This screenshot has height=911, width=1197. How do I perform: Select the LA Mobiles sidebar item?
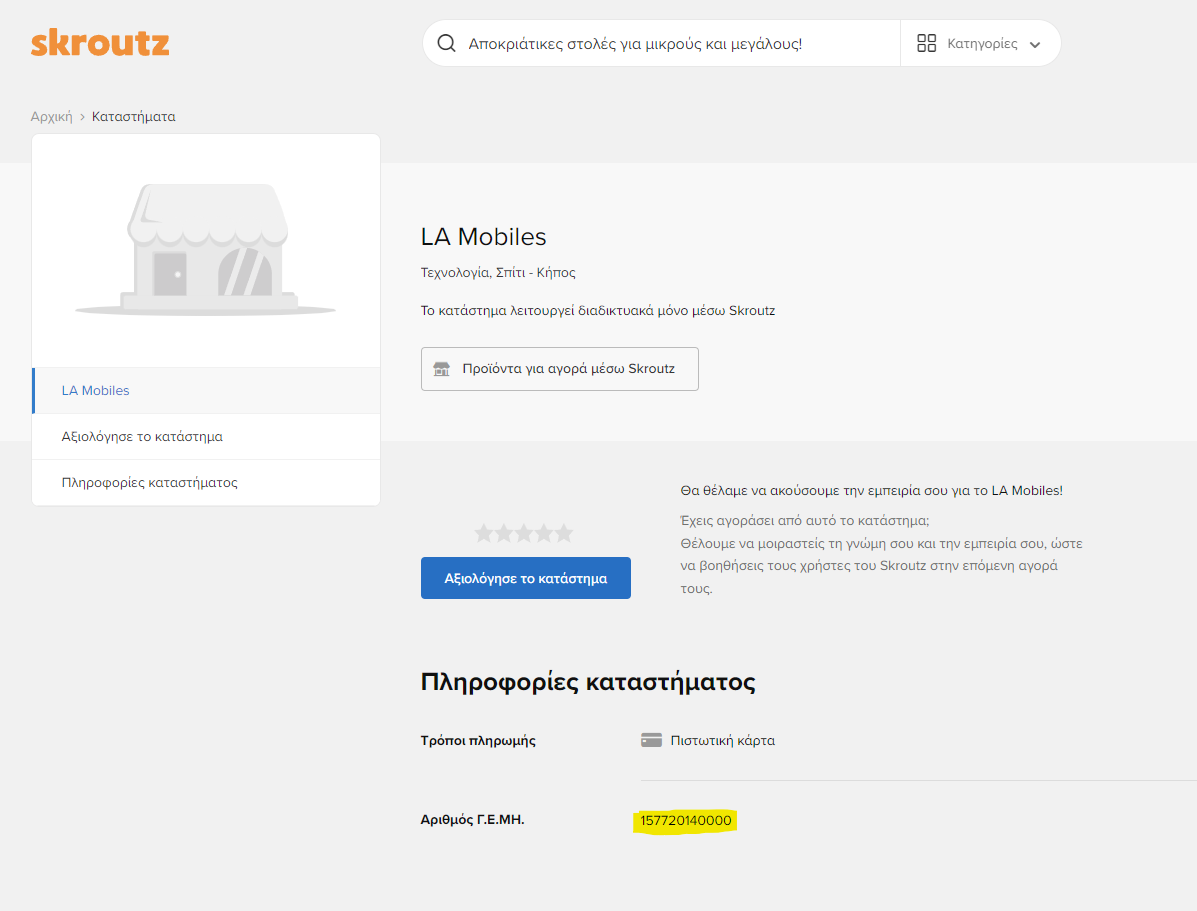click(206, 390)
